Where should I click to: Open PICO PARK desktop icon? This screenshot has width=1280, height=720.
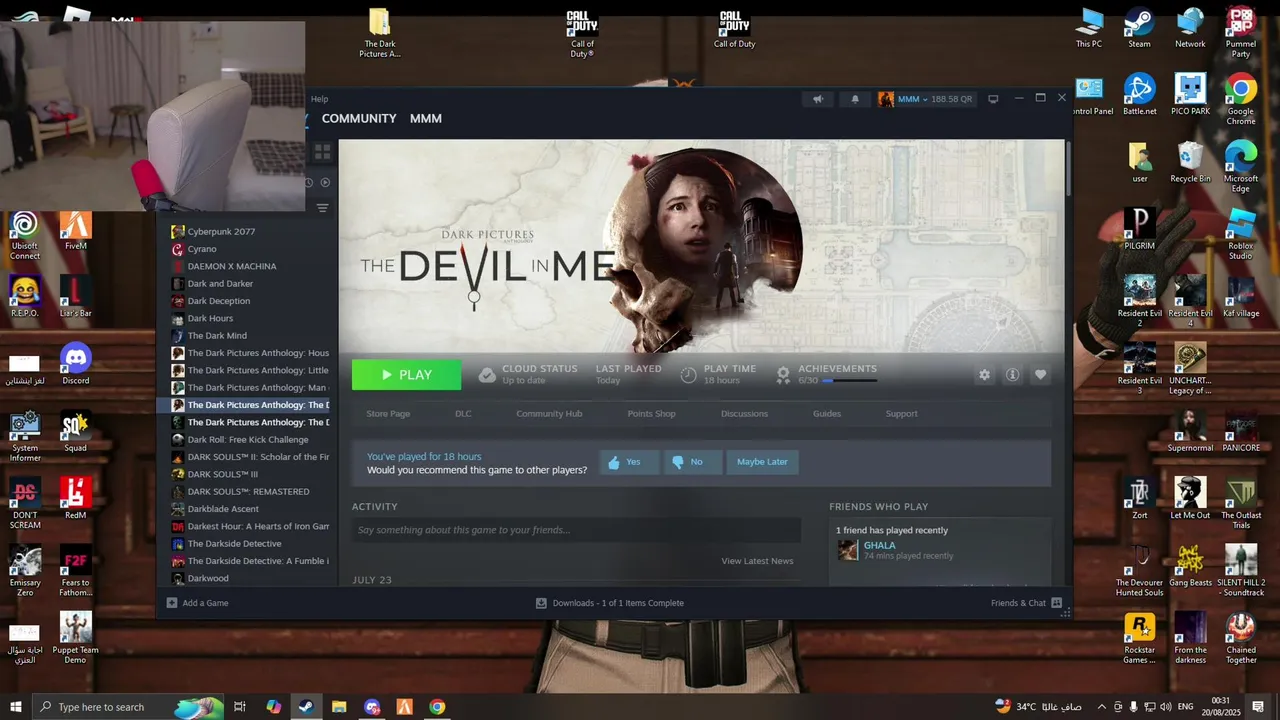click(1190, 95)
